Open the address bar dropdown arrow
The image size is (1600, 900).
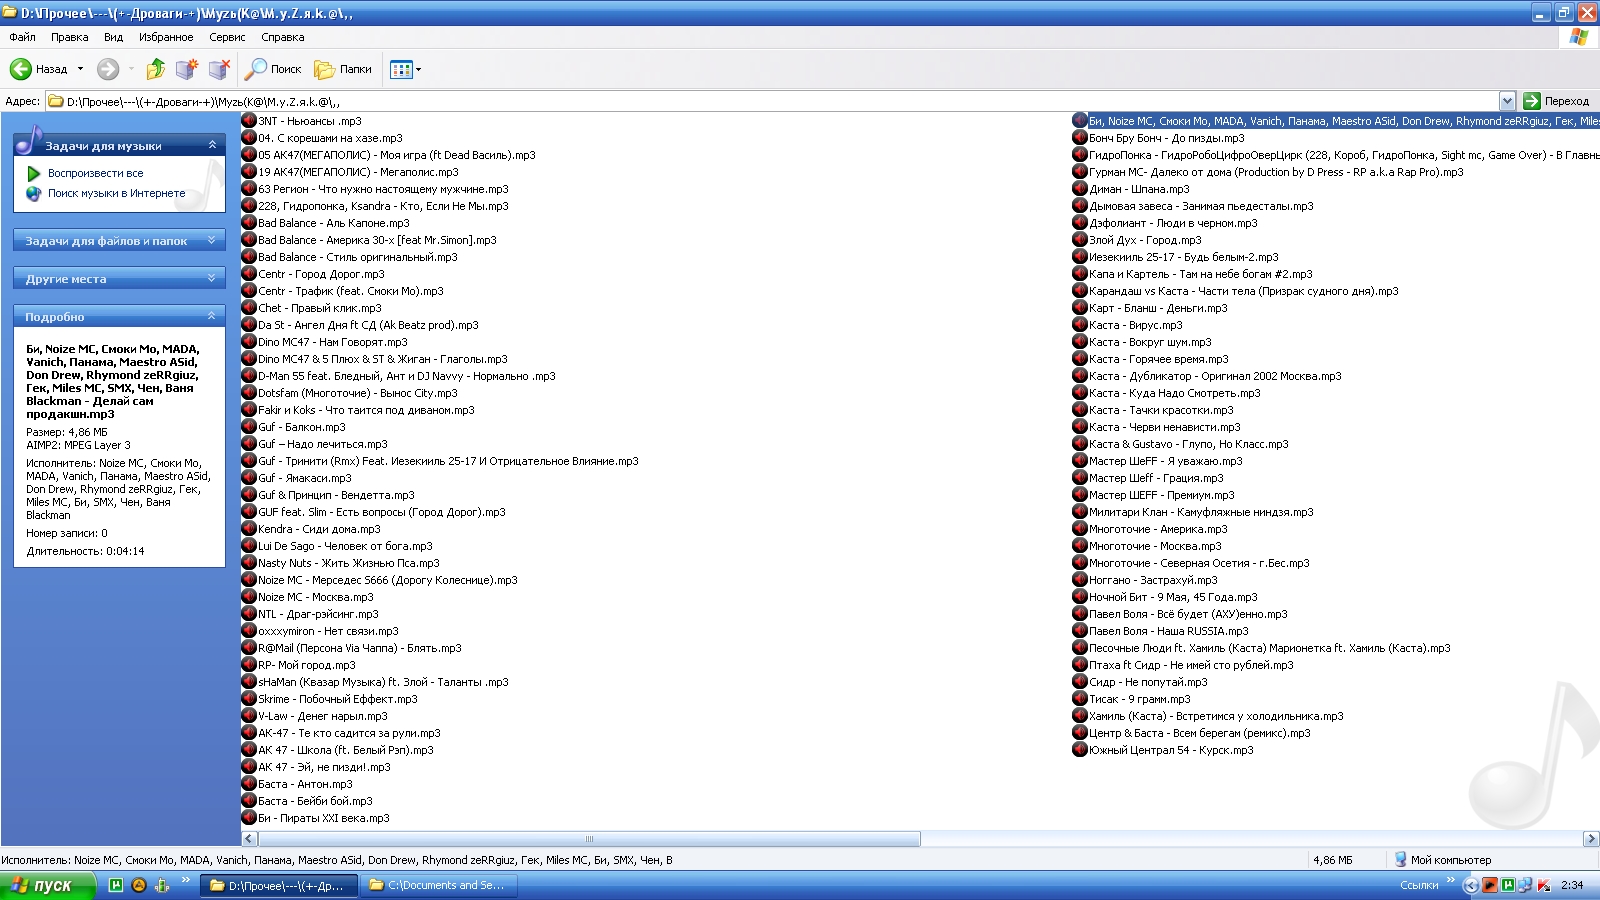pos(1507,101)
